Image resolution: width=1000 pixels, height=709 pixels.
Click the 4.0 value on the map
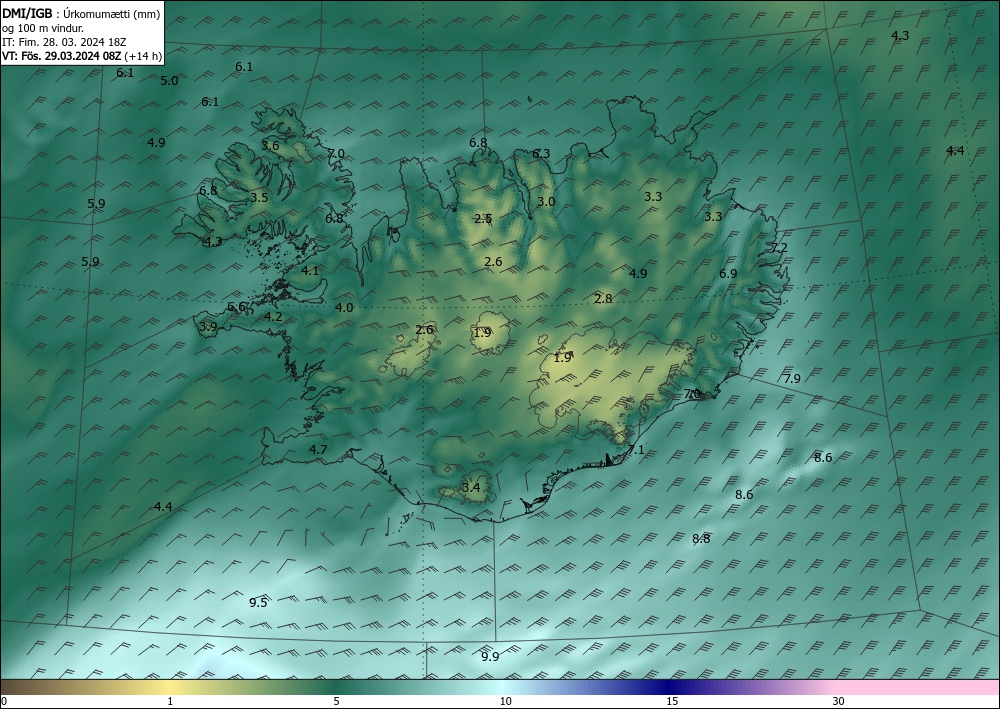[344, 307]
